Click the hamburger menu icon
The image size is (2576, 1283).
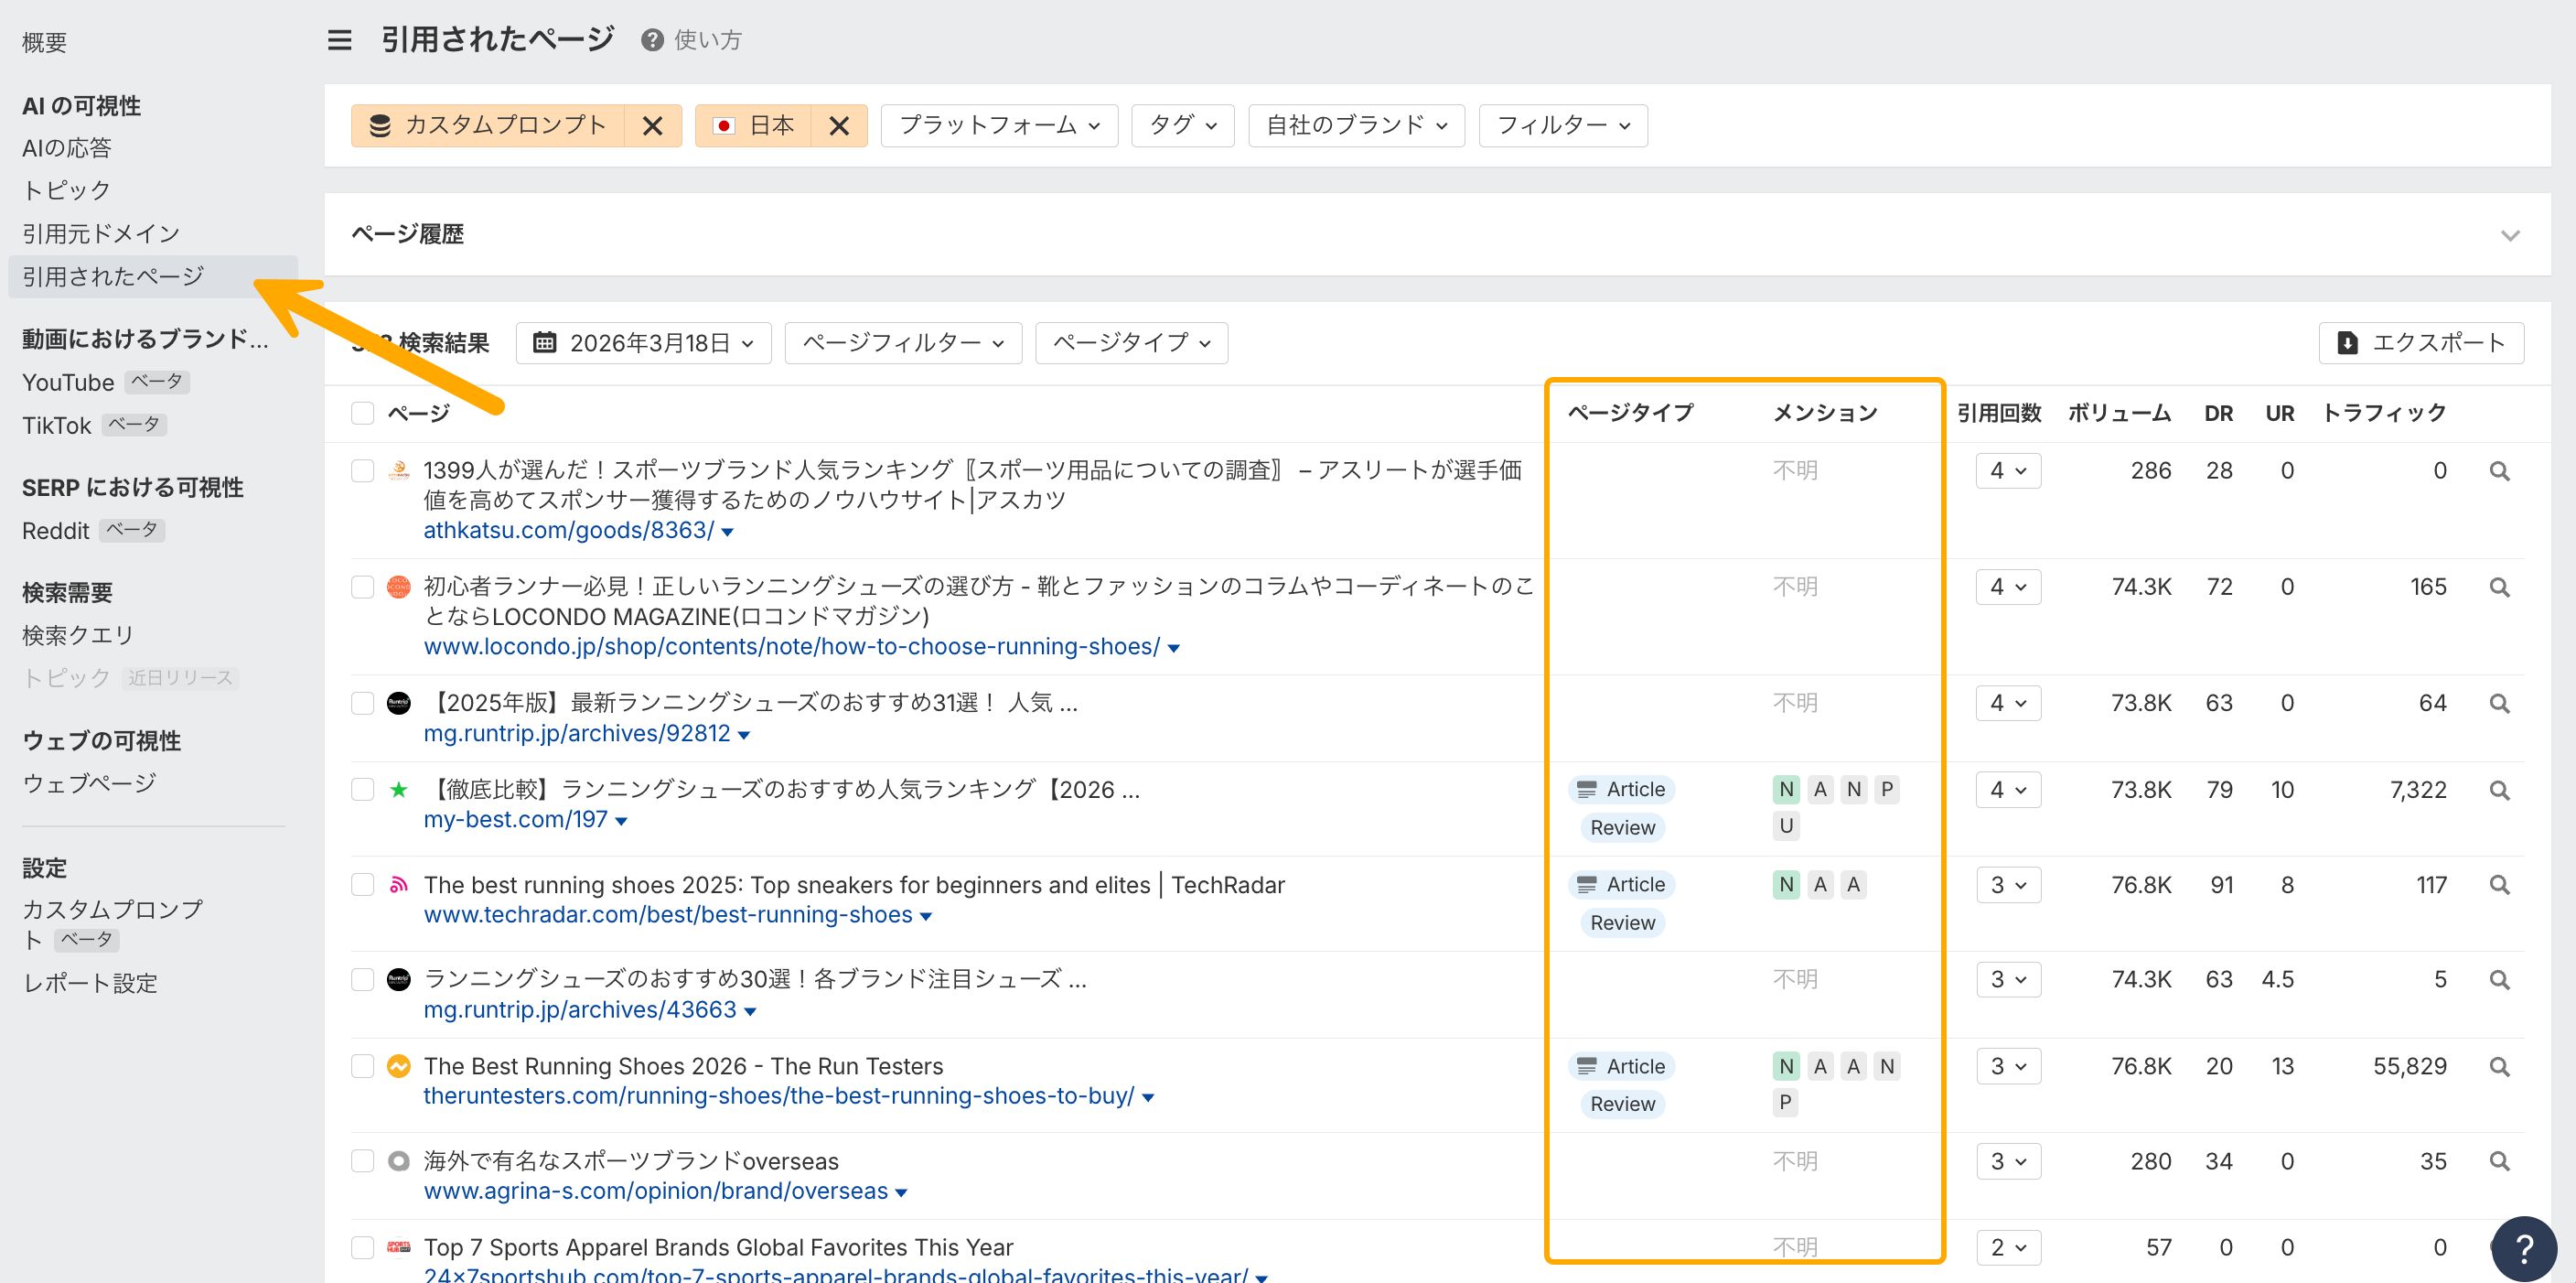click(339, 40)
